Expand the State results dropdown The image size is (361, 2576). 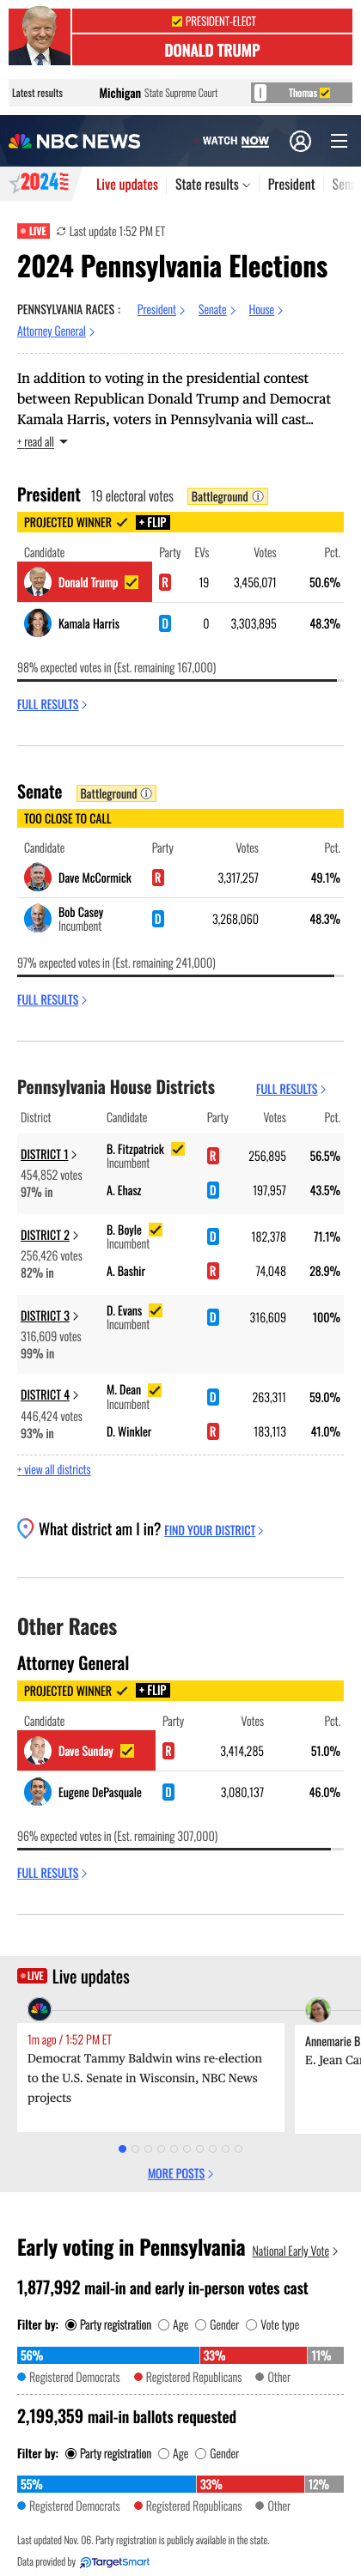pyautogui.click(x=212, y=184)
